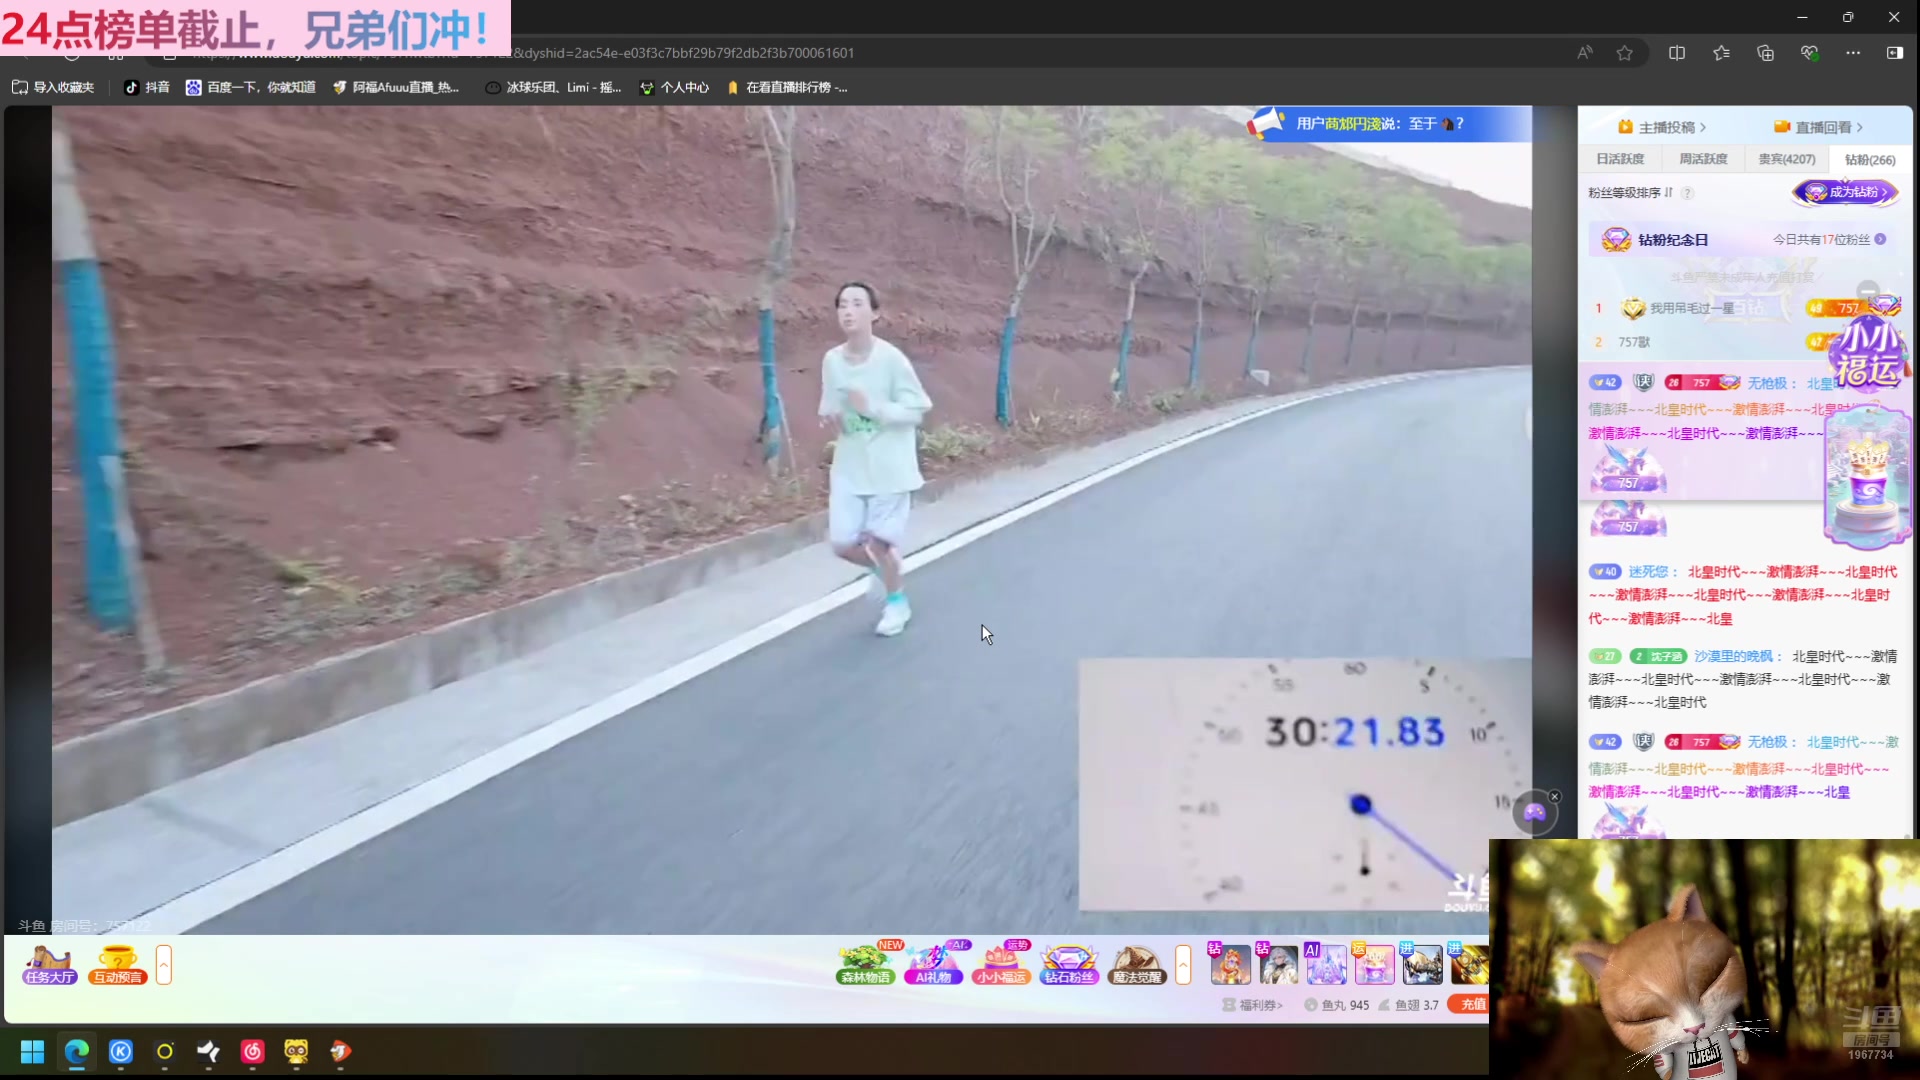Open the floating gamepad widget
This screenshot has height=1080, width=1920.
click(x=1535, y=813)
